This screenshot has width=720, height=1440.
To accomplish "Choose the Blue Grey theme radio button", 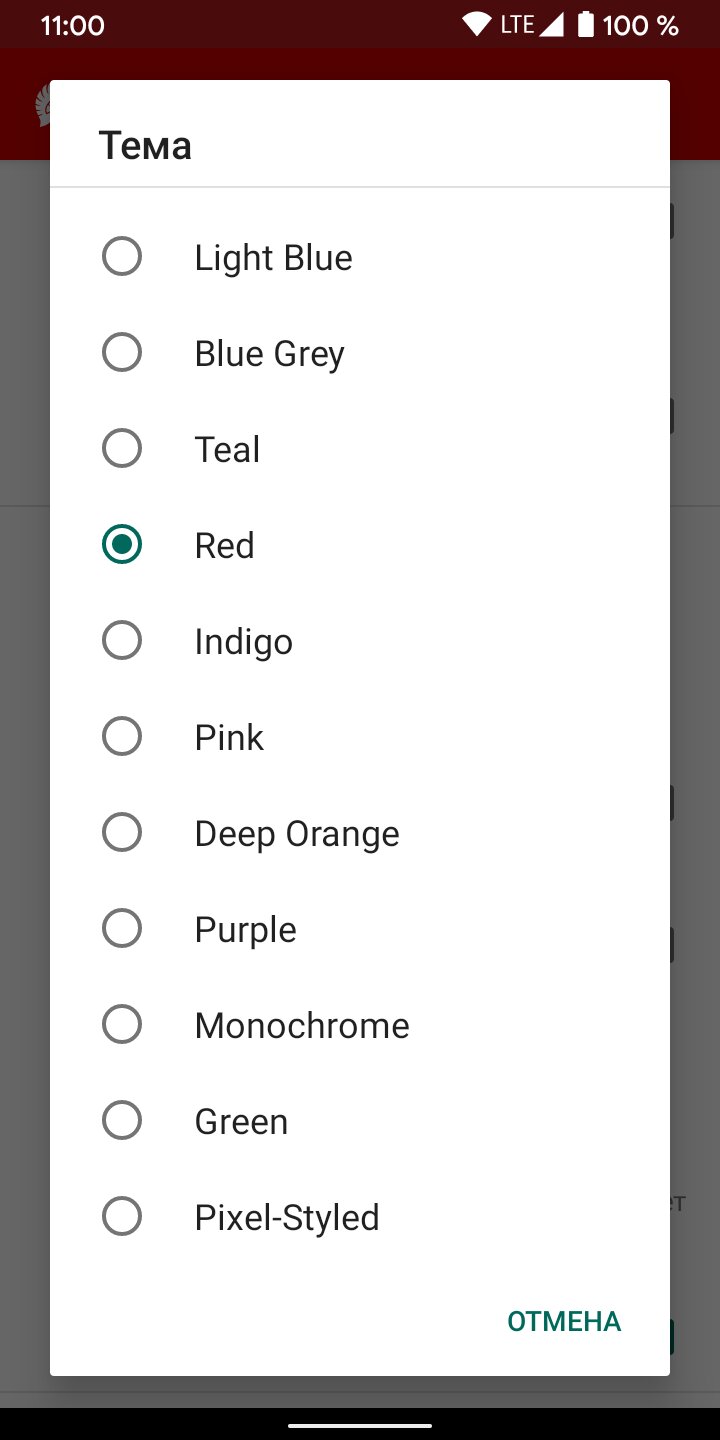I will (122, 353).
